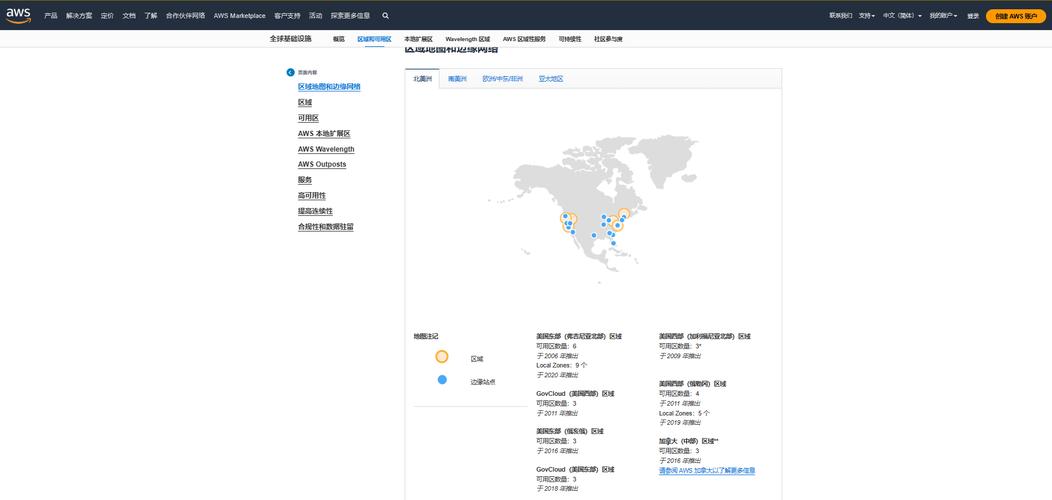Click the blue 边缘站点 legend dot
The height and width of the screenshot is (500, 1052).
tap(442, 380)
